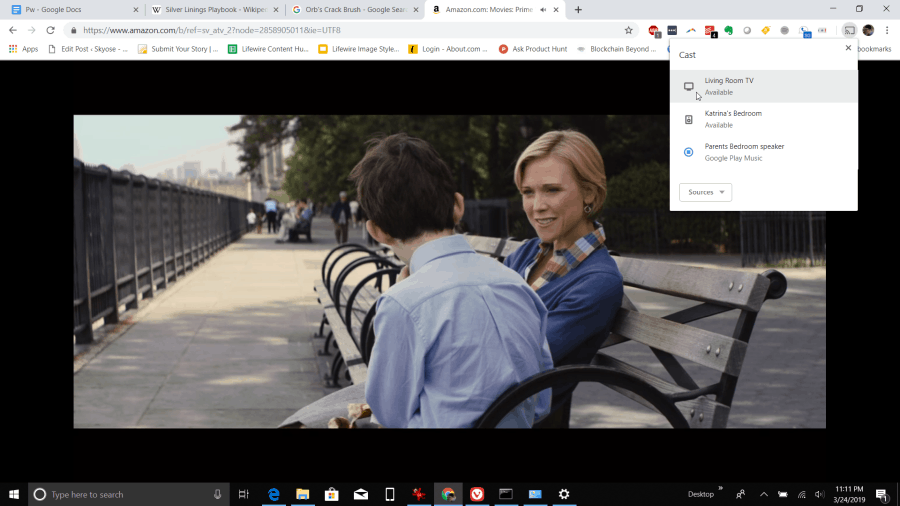Click the Evernote elephant extension icon

728,30
